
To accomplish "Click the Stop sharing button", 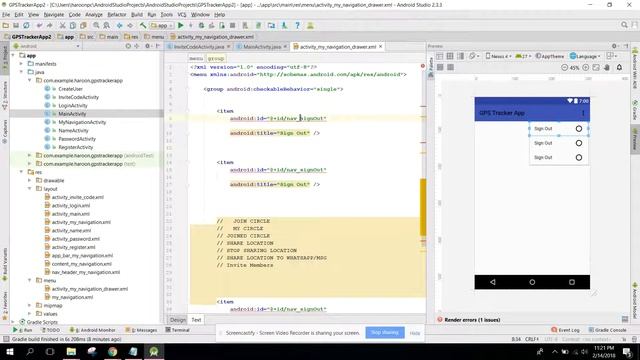I will pyautogui.click(x=385, y=333).
